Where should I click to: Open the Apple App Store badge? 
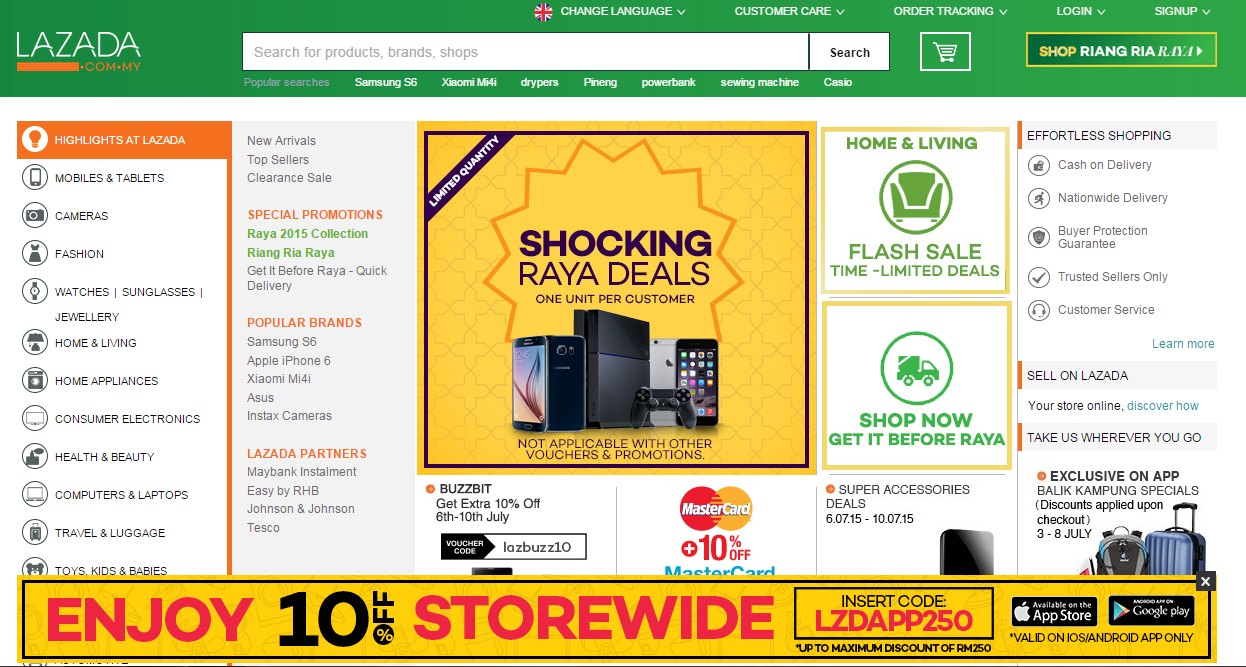(1053, 611)
